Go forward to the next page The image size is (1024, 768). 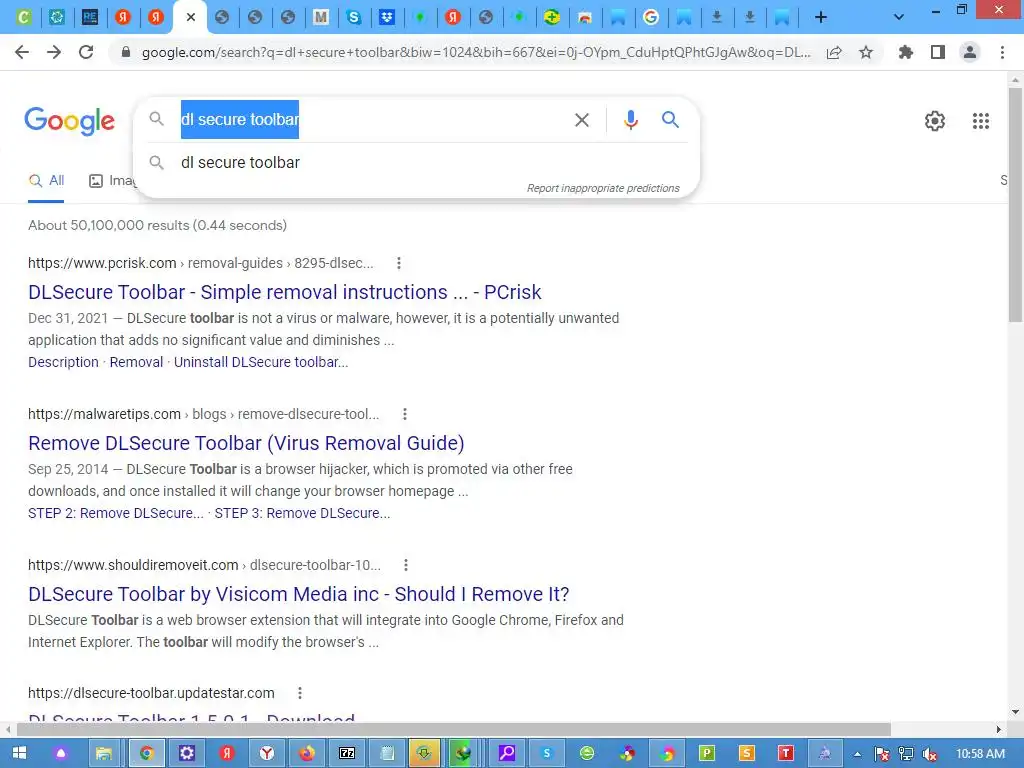pos(54,52)
